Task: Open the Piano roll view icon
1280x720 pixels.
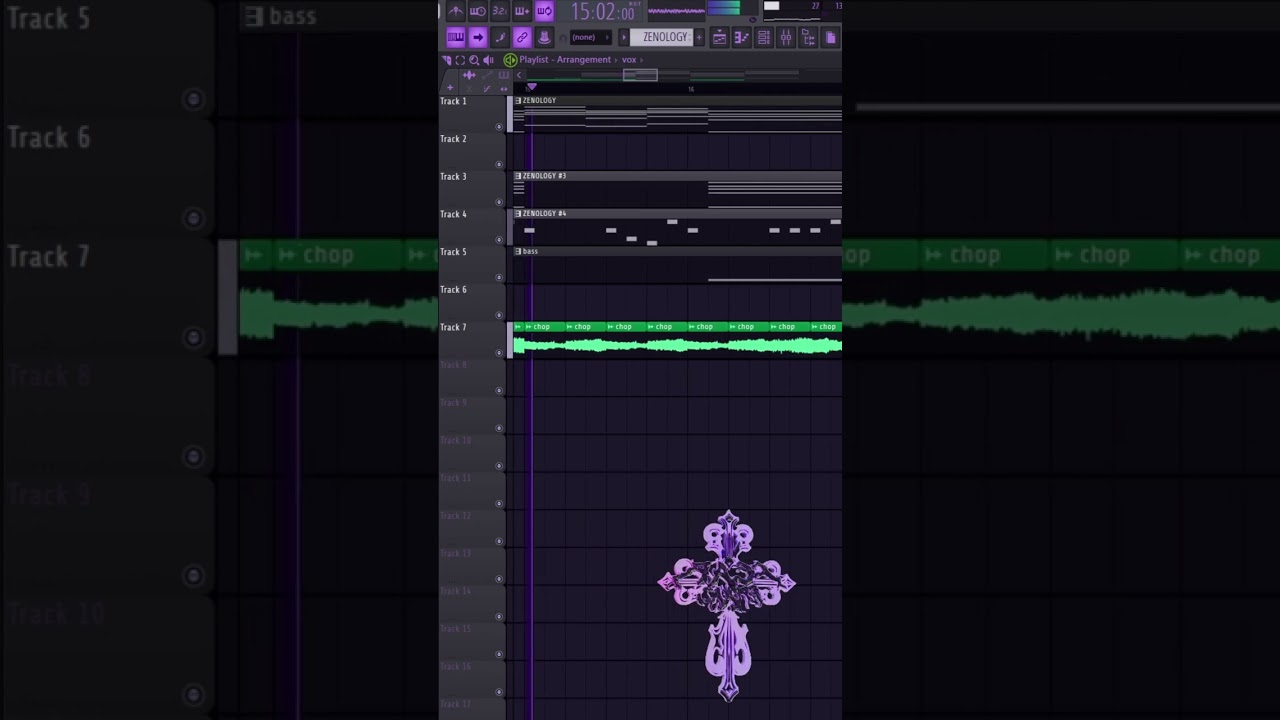Action: click(741, 38)
